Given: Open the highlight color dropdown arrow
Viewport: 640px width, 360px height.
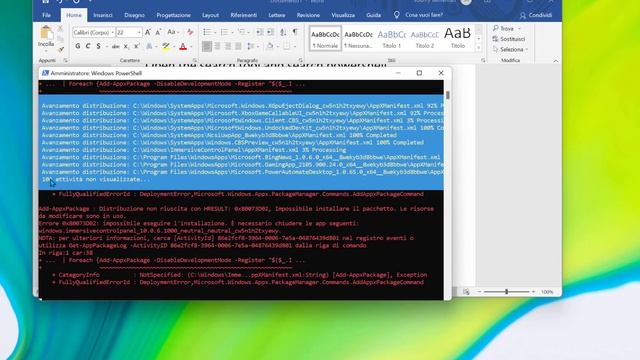Looking at the screenshot, I should [173, 47].
